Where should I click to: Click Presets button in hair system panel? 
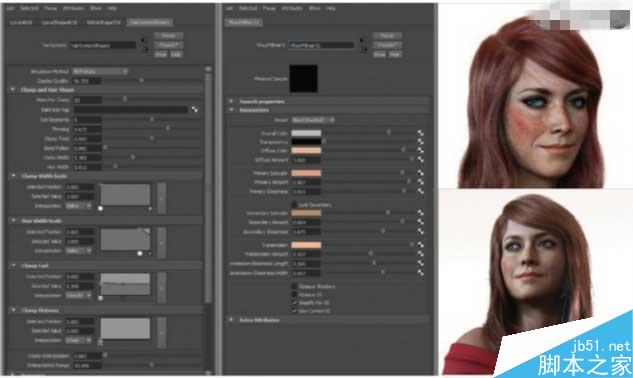pos(168,45)
